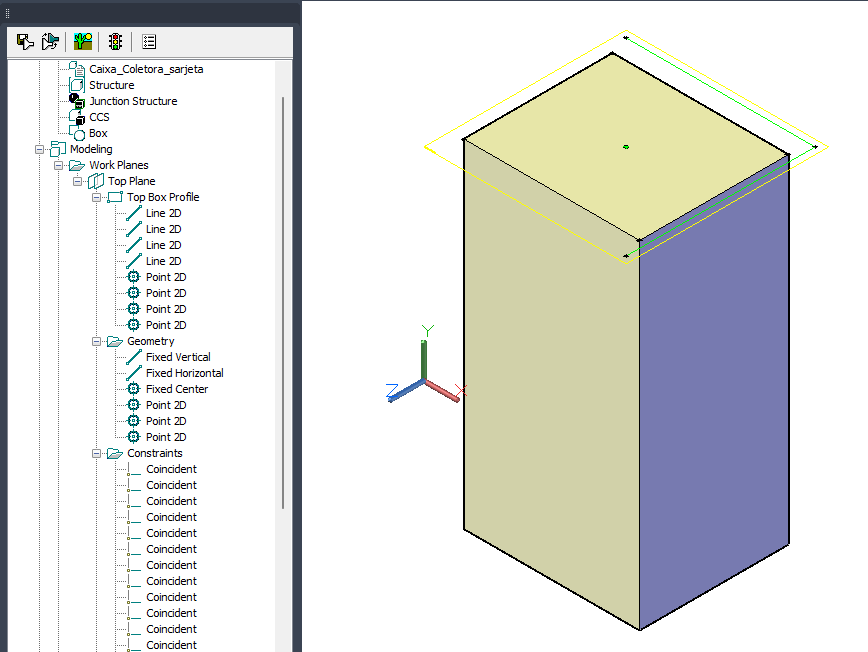Viewport: 868px width, 652px height.
Task: Click the Structure node icon
Action: 77,85
